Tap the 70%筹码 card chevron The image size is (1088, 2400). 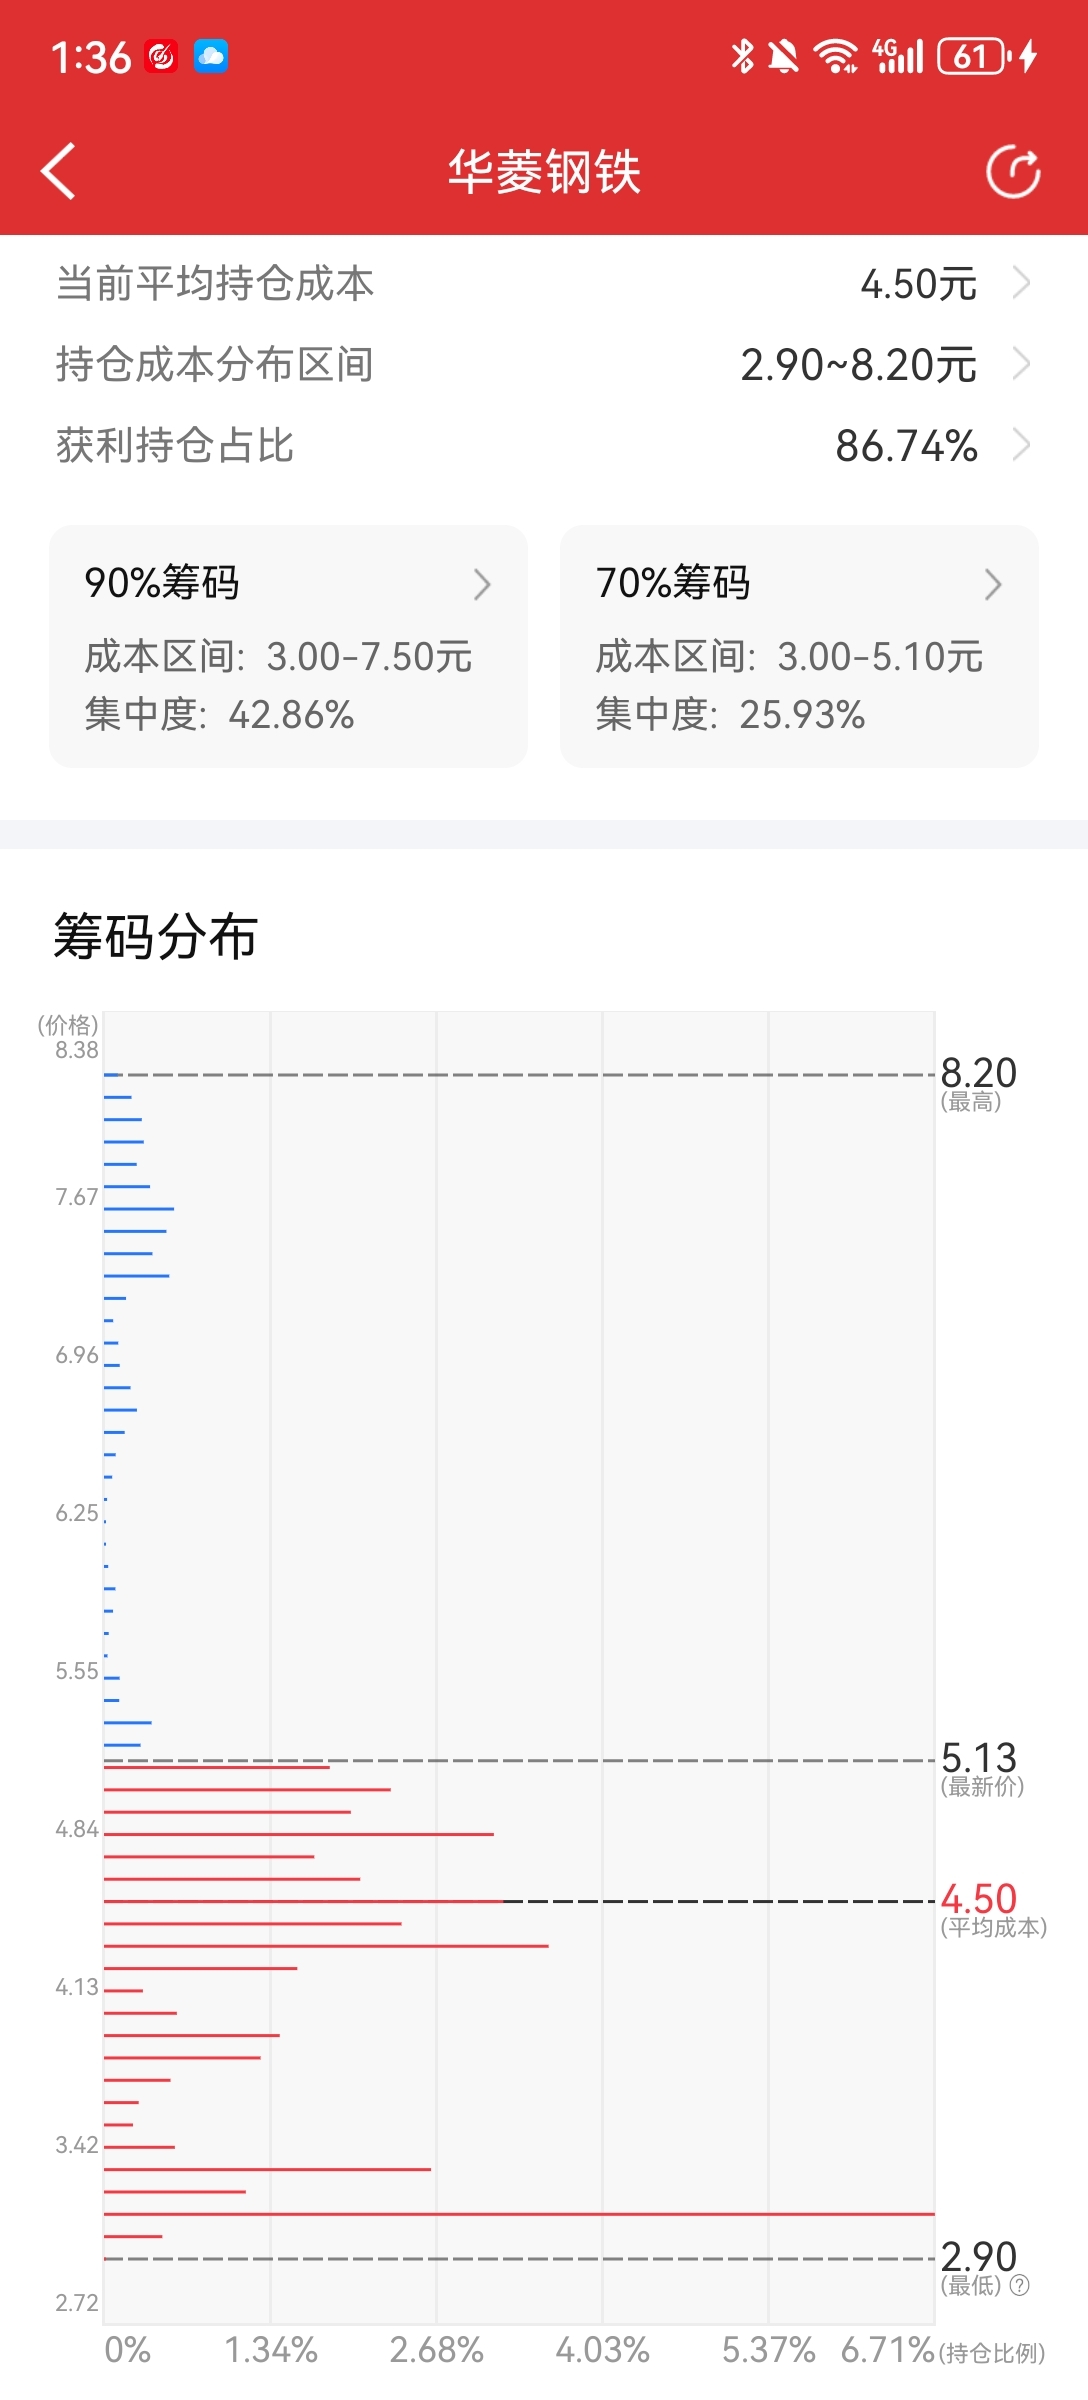point(992,584)
